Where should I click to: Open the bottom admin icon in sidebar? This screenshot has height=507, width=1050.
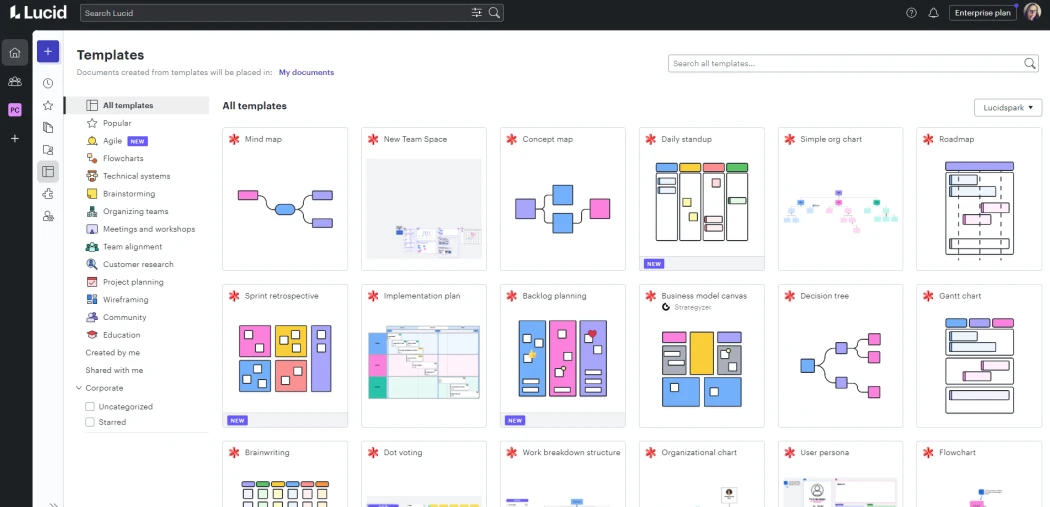[x=48, y=216]
